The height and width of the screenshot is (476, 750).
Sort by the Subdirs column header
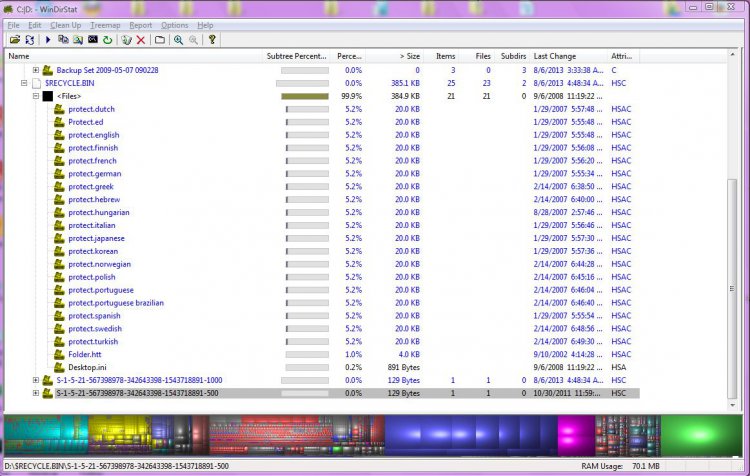click(x=512, y=56)
